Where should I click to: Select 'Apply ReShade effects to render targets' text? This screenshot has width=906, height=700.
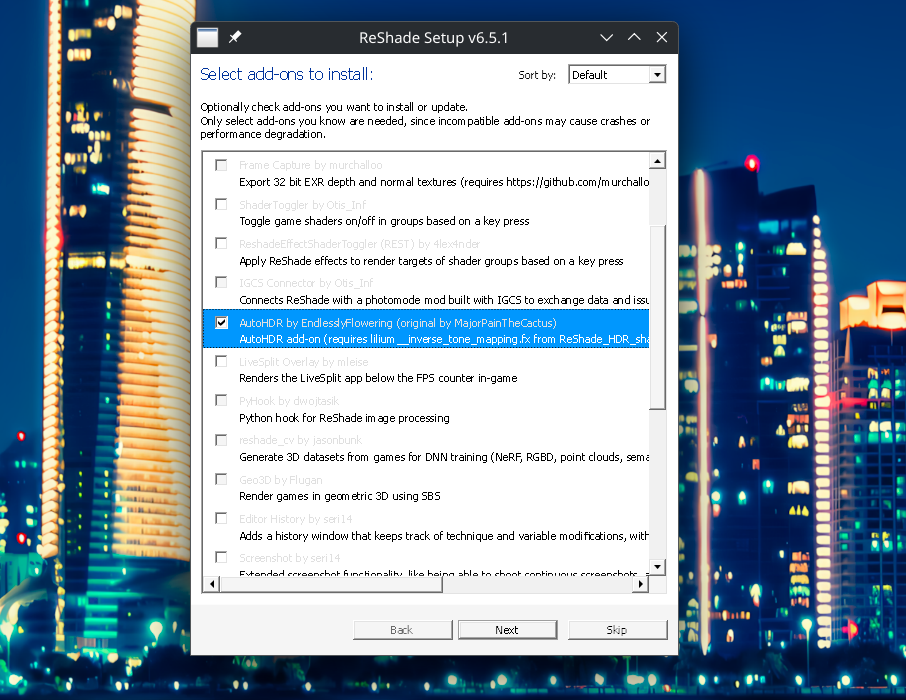point(431,261)
